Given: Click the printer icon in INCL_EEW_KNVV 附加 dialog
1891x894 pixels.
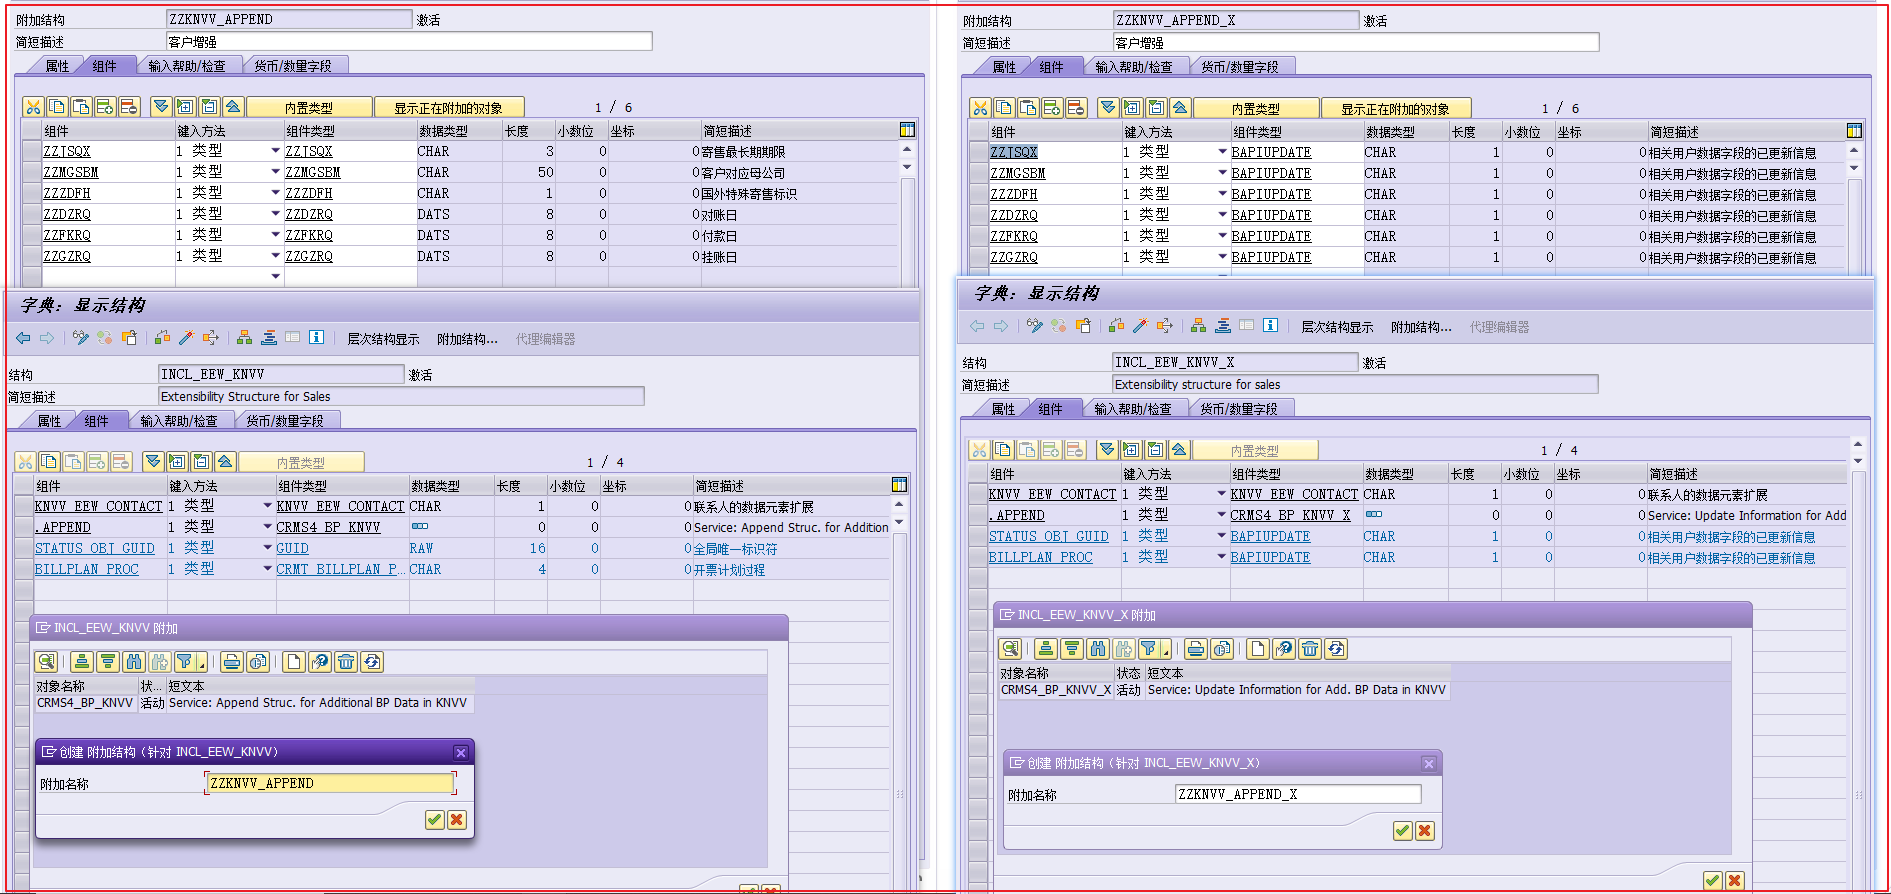Looking at the screenshot, I should [232, 661].
